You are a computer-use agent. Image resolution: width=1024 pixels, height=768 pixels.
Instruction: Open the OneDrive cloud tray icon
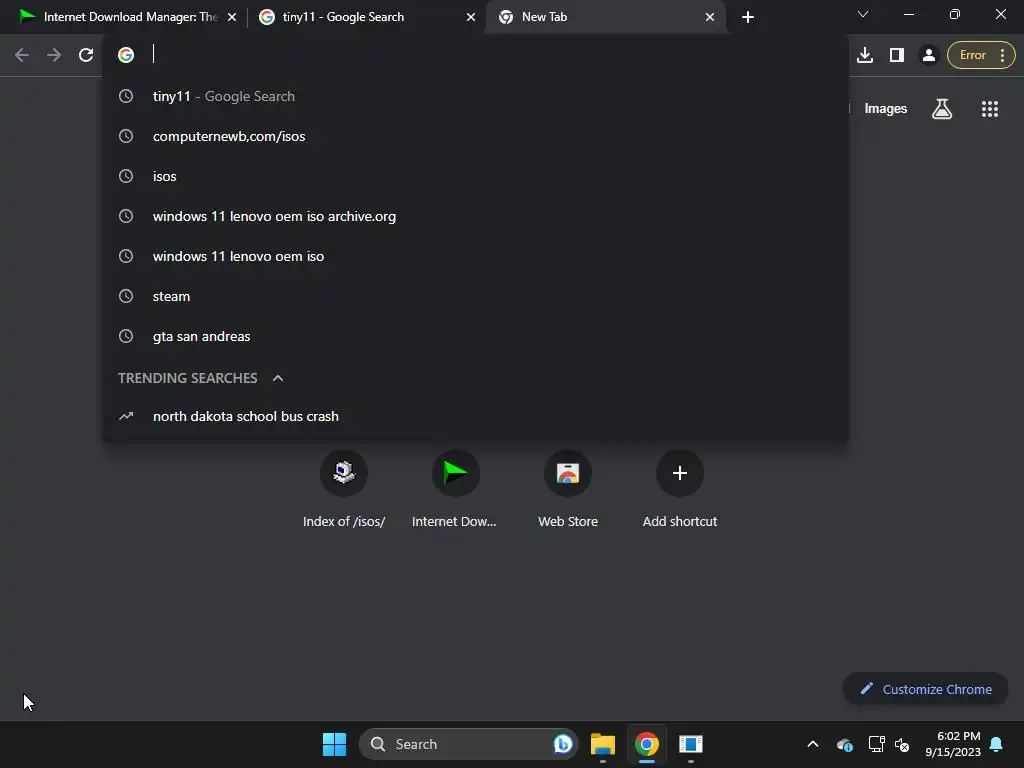click(x=844, y=744)
